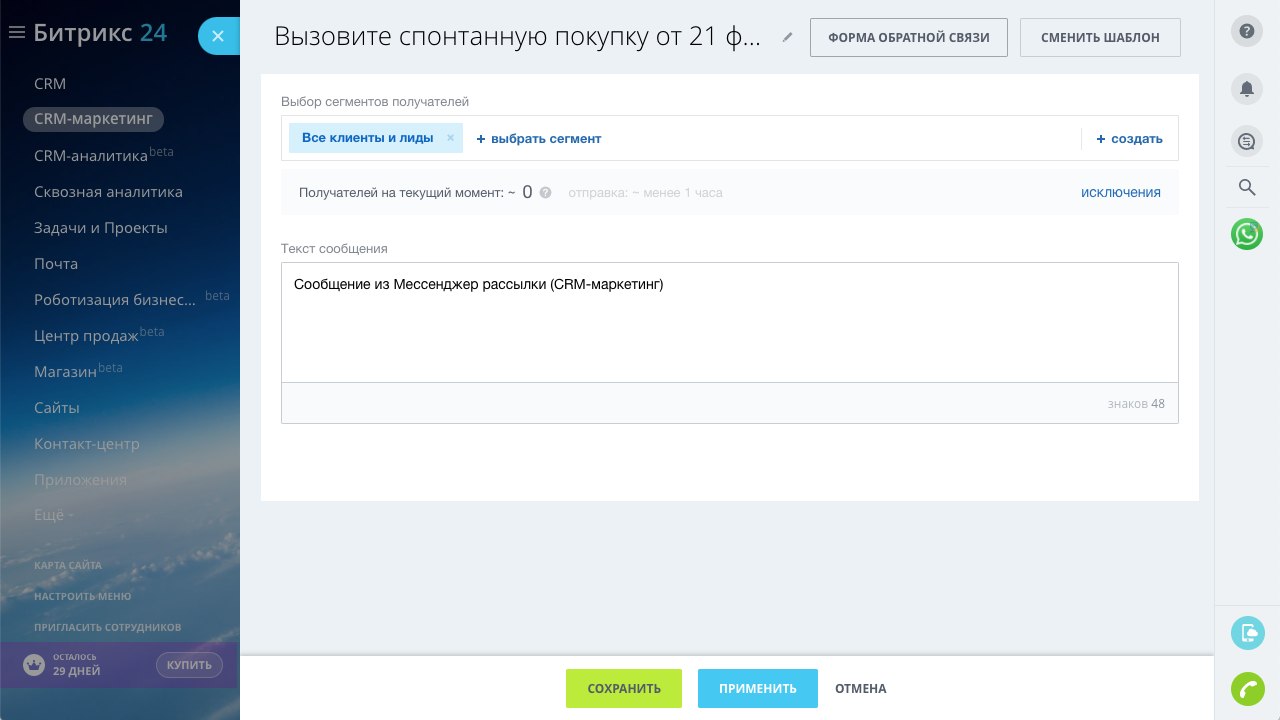Click выбрать сегмент to add a segment
Viewport: 1280px width, 720px height.
[x=539, y=139]
